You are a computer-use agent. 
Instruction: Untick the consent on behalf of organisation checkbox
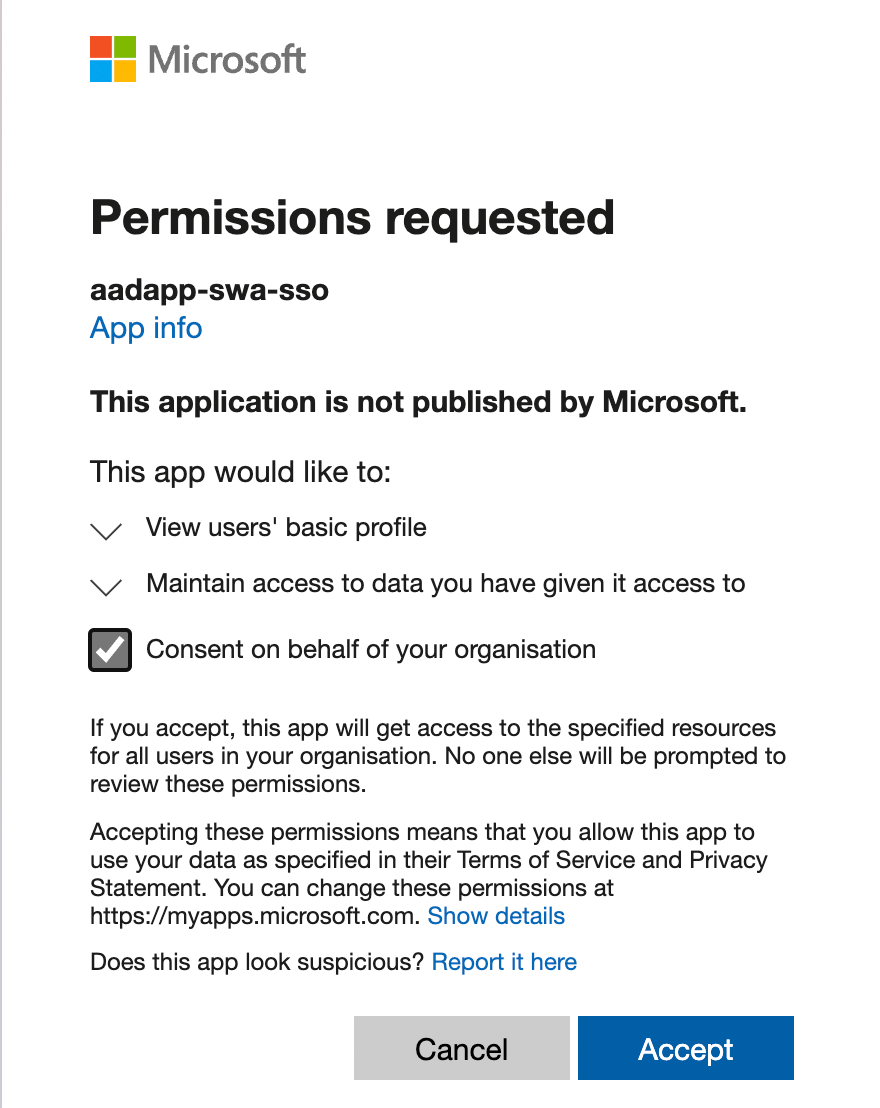pyautogui.click(x=110, y=649)
